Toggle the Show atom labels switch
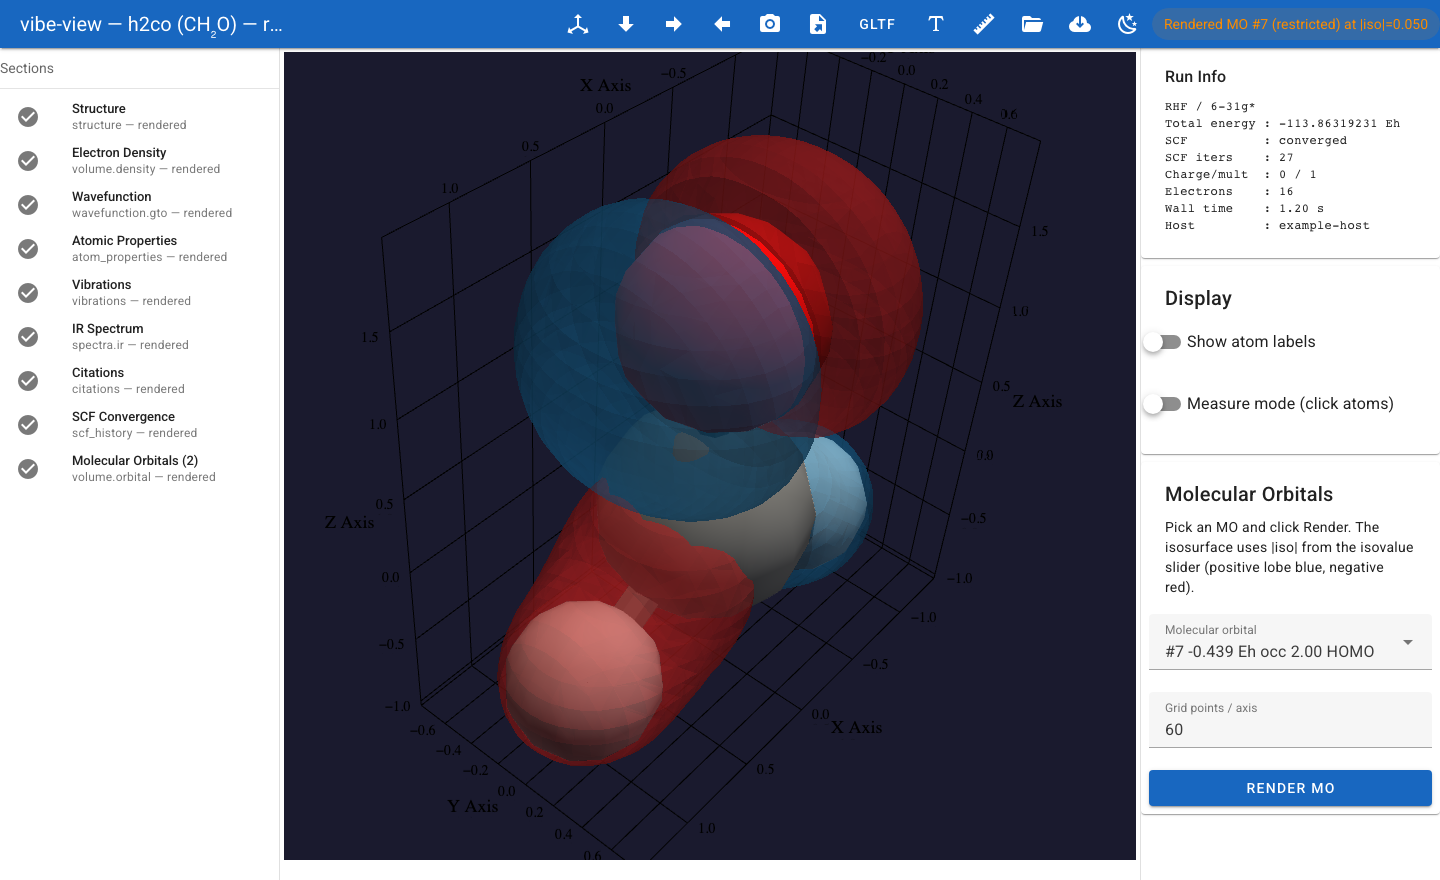 tap(1162, 342)
